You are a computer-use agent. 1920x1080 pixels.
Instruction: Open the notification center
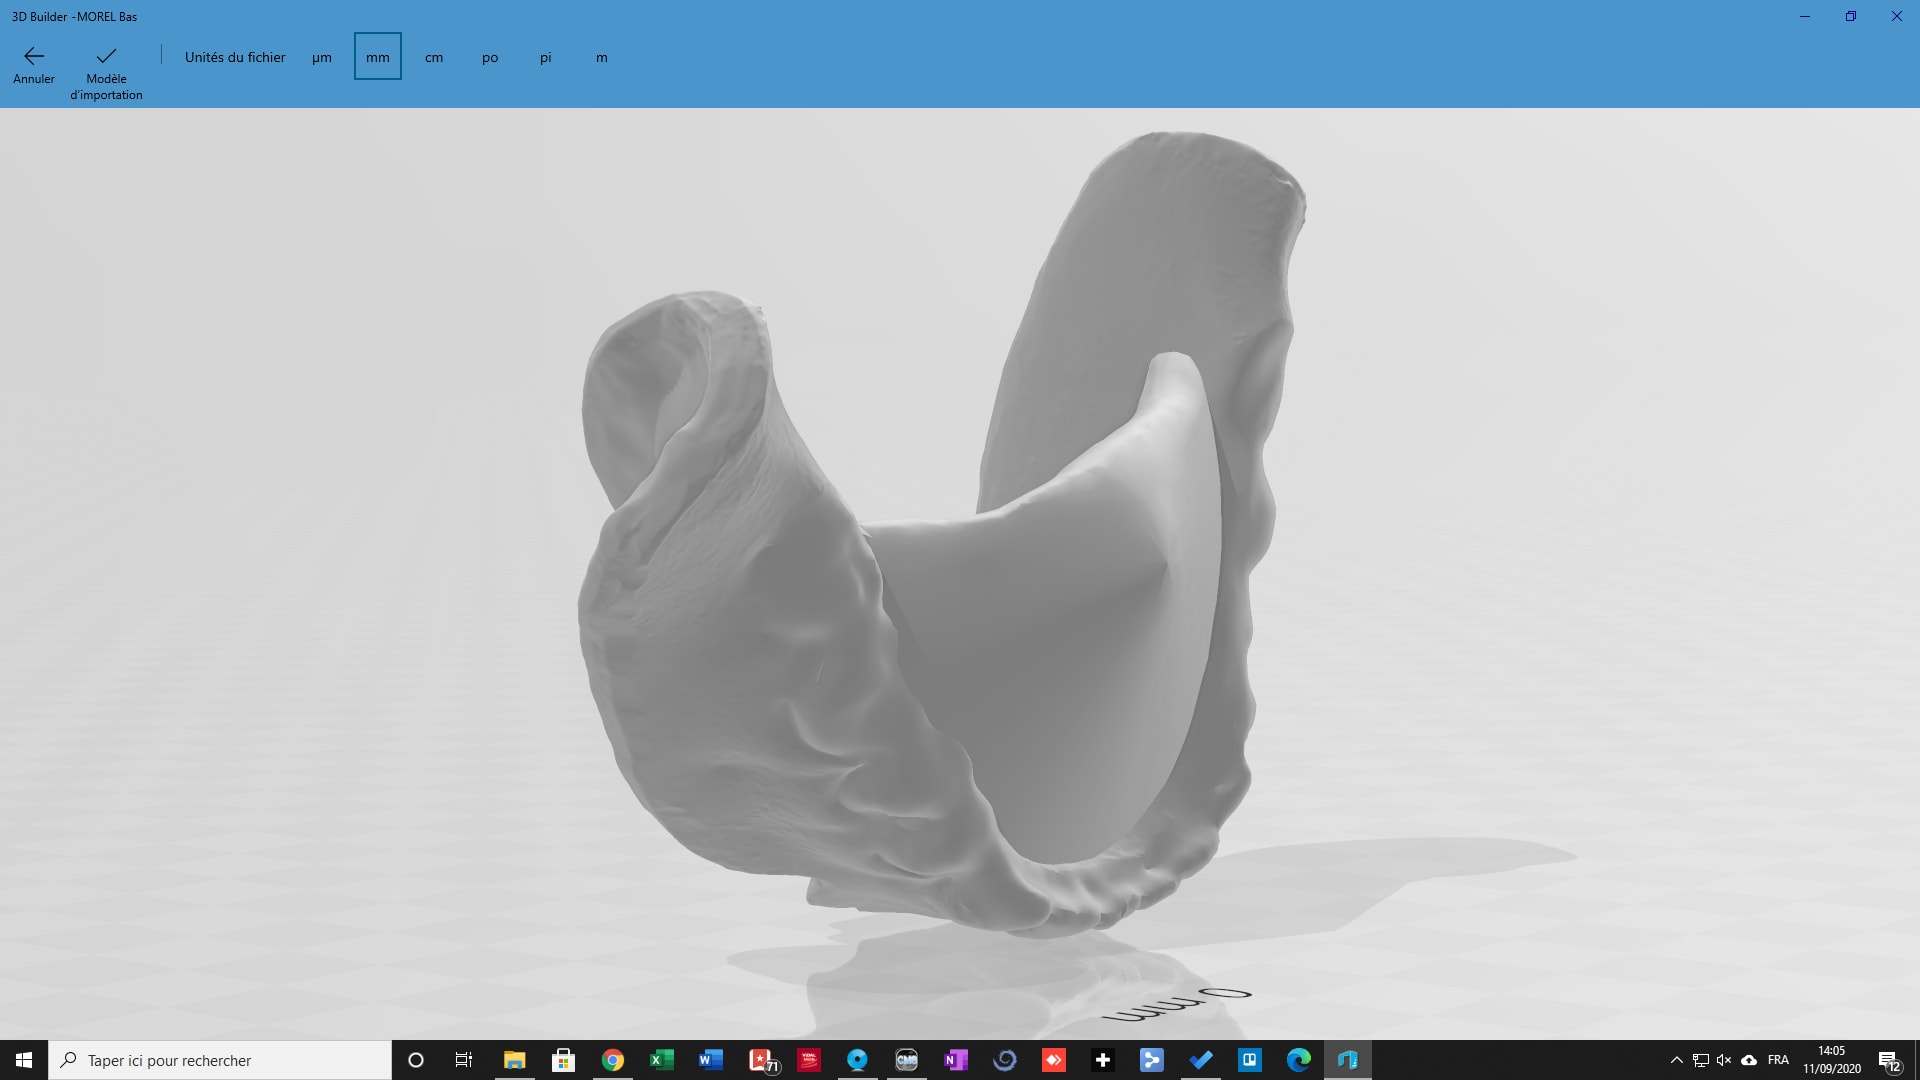point(1889,1060)
